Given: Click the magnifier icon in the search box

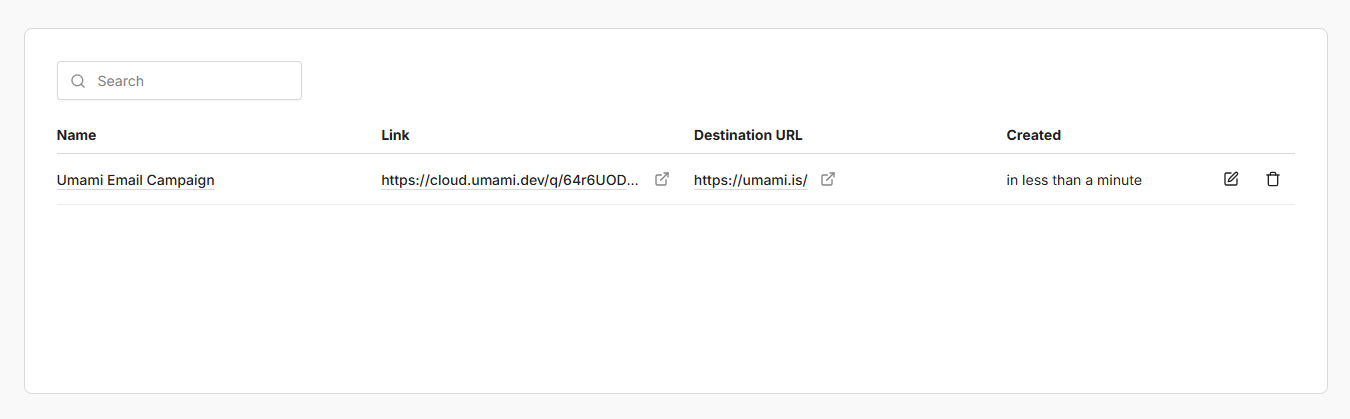Looking at the screenshot, I should click(x=78, y=81).
